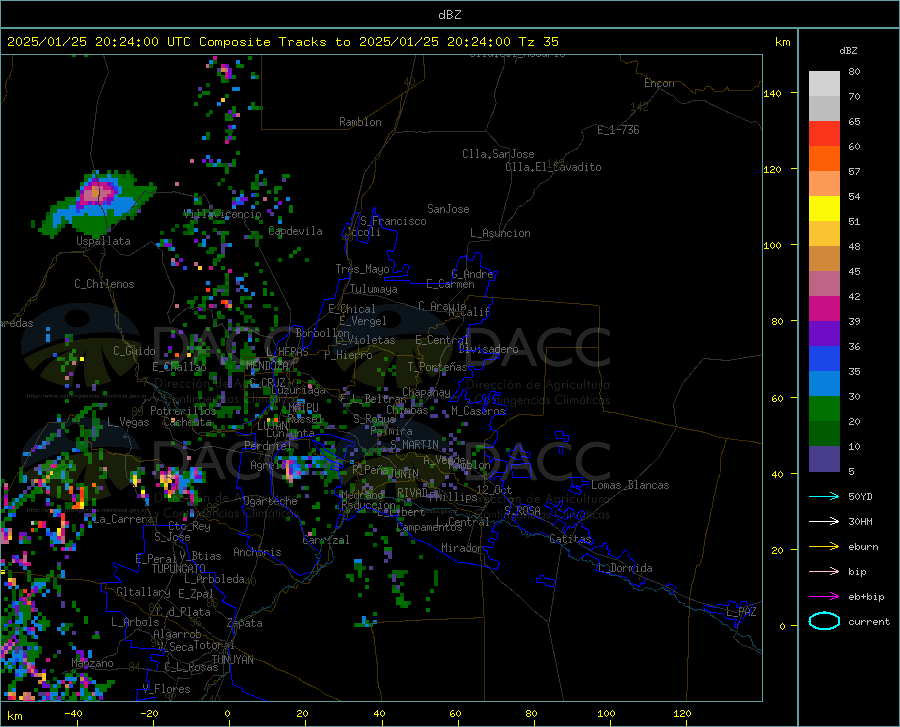Click the E_1-736 map label
This screenshot has width=900, height=727.
point(618,130)
